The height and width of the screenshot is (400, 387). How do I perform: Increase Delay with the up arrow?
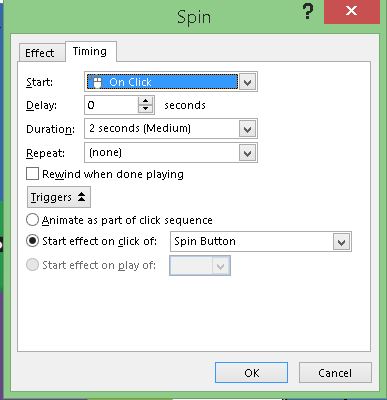145,101
